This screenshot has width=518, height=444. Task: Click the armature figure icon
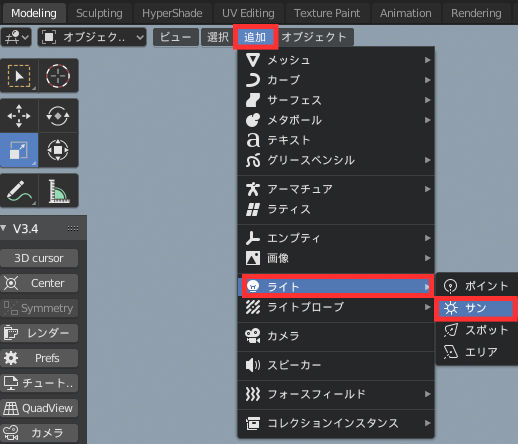click(x=253, y=189)
